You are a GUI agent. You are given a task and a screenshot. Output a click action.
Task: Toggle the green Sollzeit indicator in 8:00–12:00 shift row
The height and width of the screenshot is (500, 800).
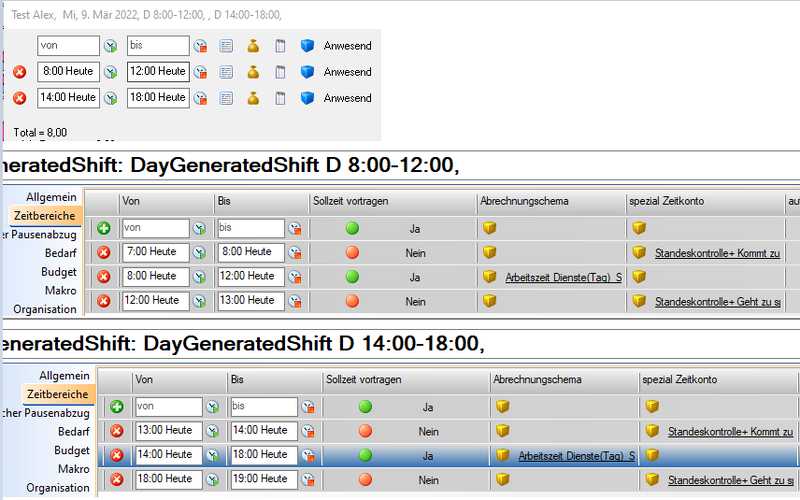coord(352,277)
